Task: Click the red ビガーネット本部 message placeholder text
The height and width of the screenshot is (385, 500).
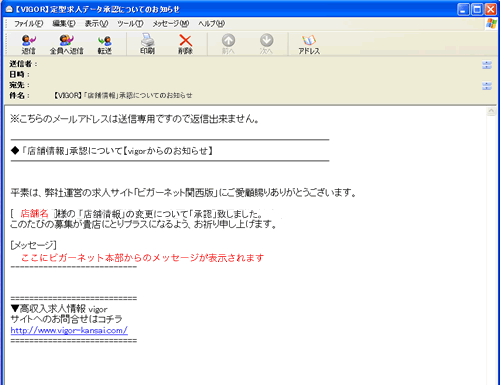Action: pyautogui.click(x=142, y=258)
